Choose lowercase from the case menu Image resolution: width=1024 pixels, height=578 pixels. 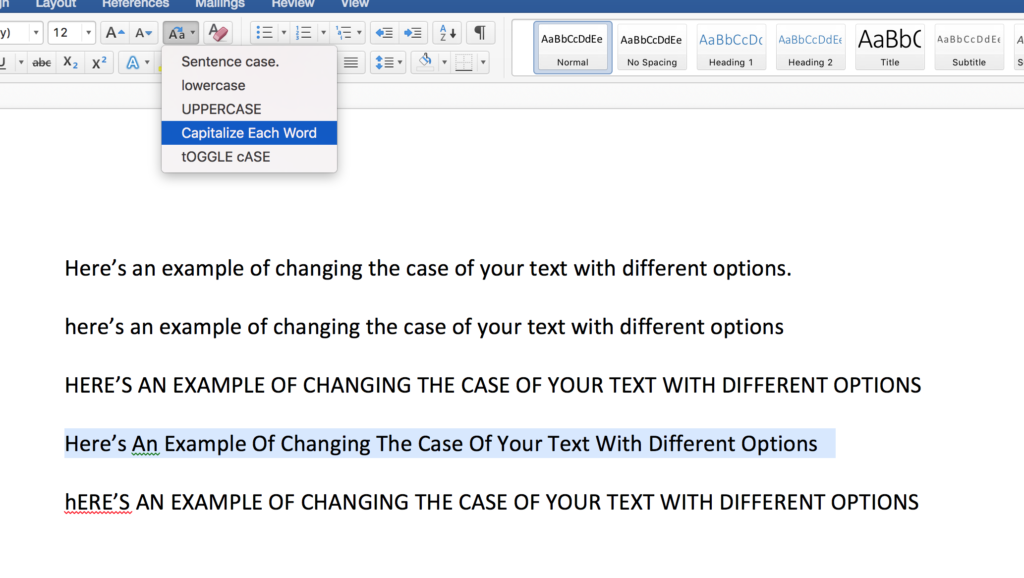(249, 86)
